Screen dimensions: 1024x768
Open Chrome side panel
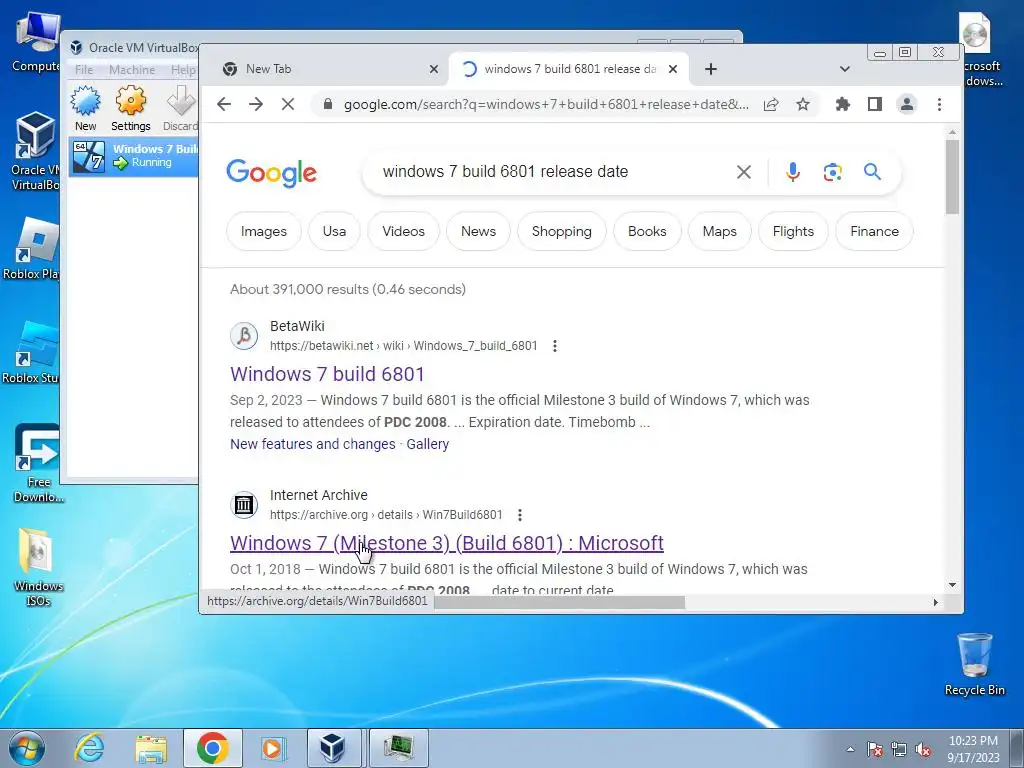(874, 104)
